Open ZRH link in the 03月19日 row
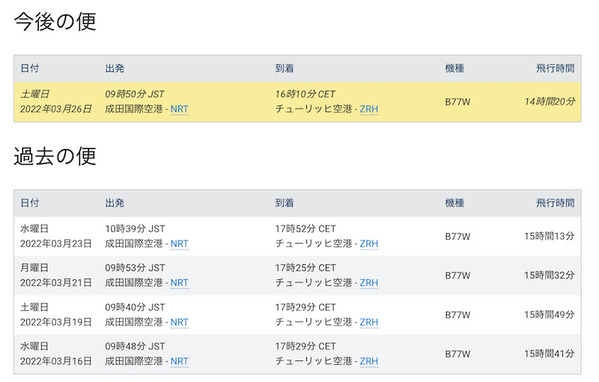Viewport: 599px width, 382px height. [369, 322]
